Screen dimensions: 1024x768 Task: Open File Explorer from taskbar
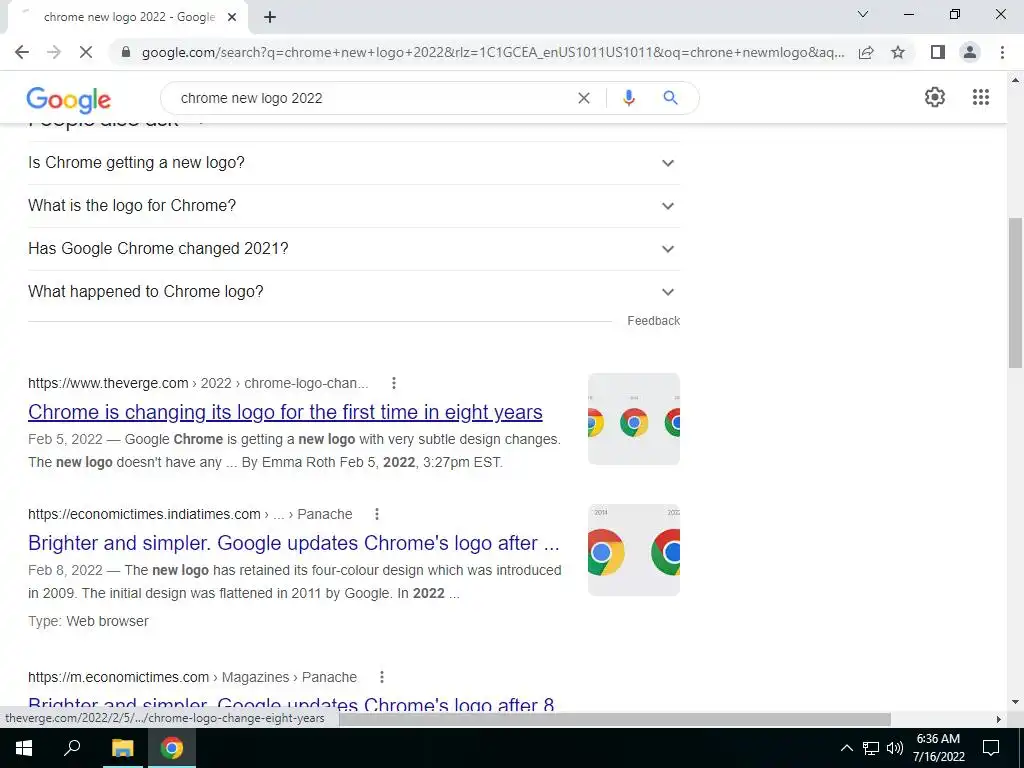pos(122,748)
